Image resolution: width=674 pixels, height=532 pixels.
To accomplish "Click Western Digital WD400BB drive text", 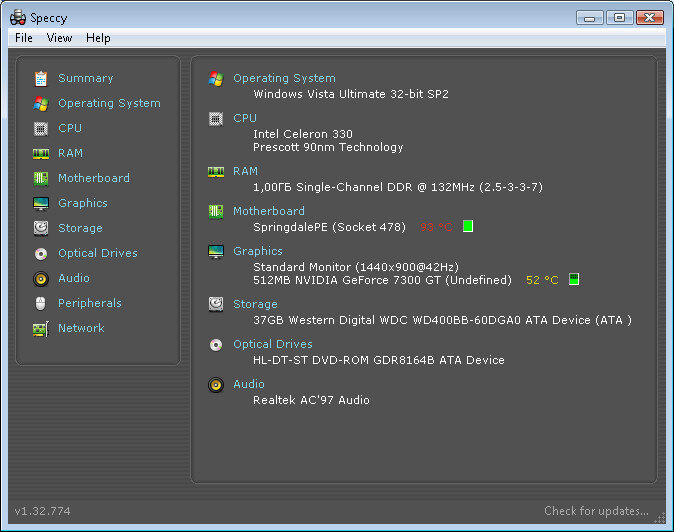I will click(x=443, y=320).
